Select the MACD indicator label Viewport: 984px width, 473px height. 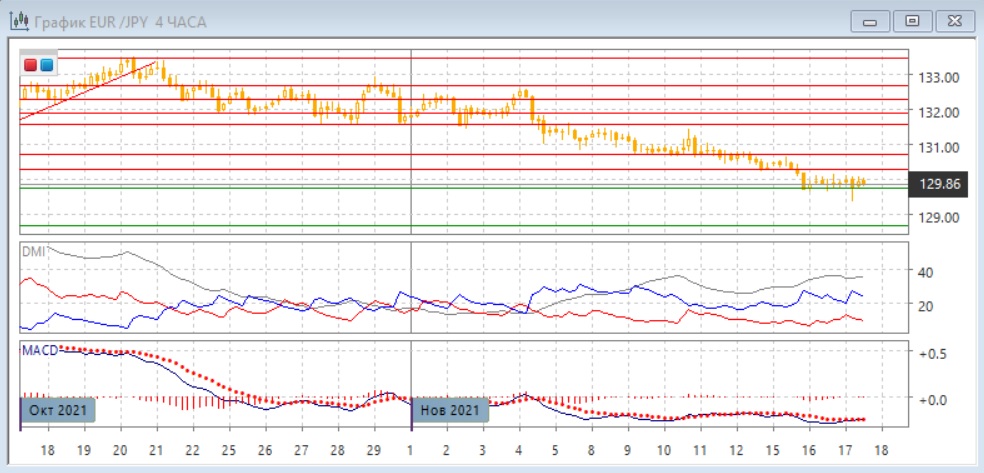[x=39, y=350]
